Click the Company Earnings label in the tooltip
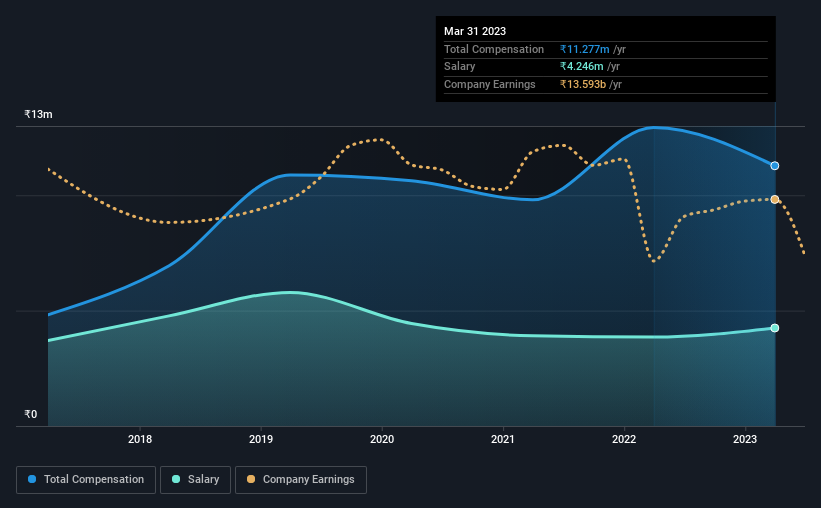This screenshot has height=508, width=821. (490, 84)
